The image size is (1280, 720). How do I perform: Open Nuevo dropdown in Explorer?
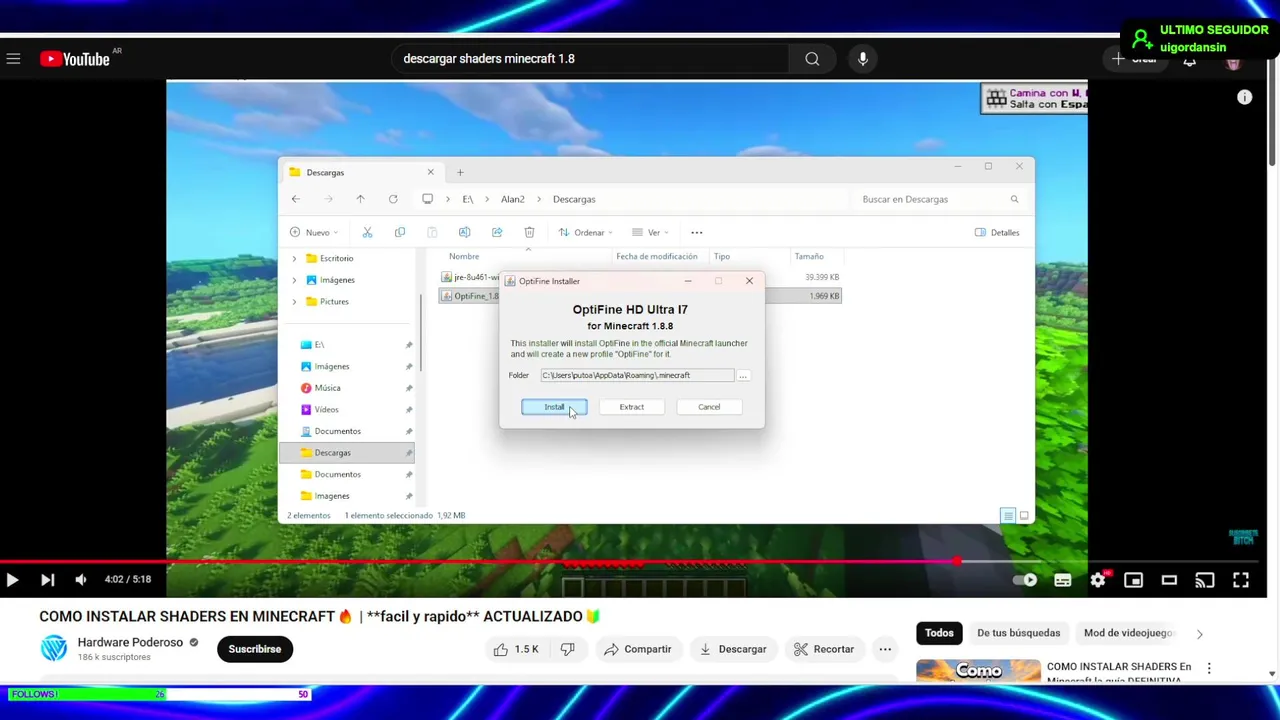click(x=314, y=232)
